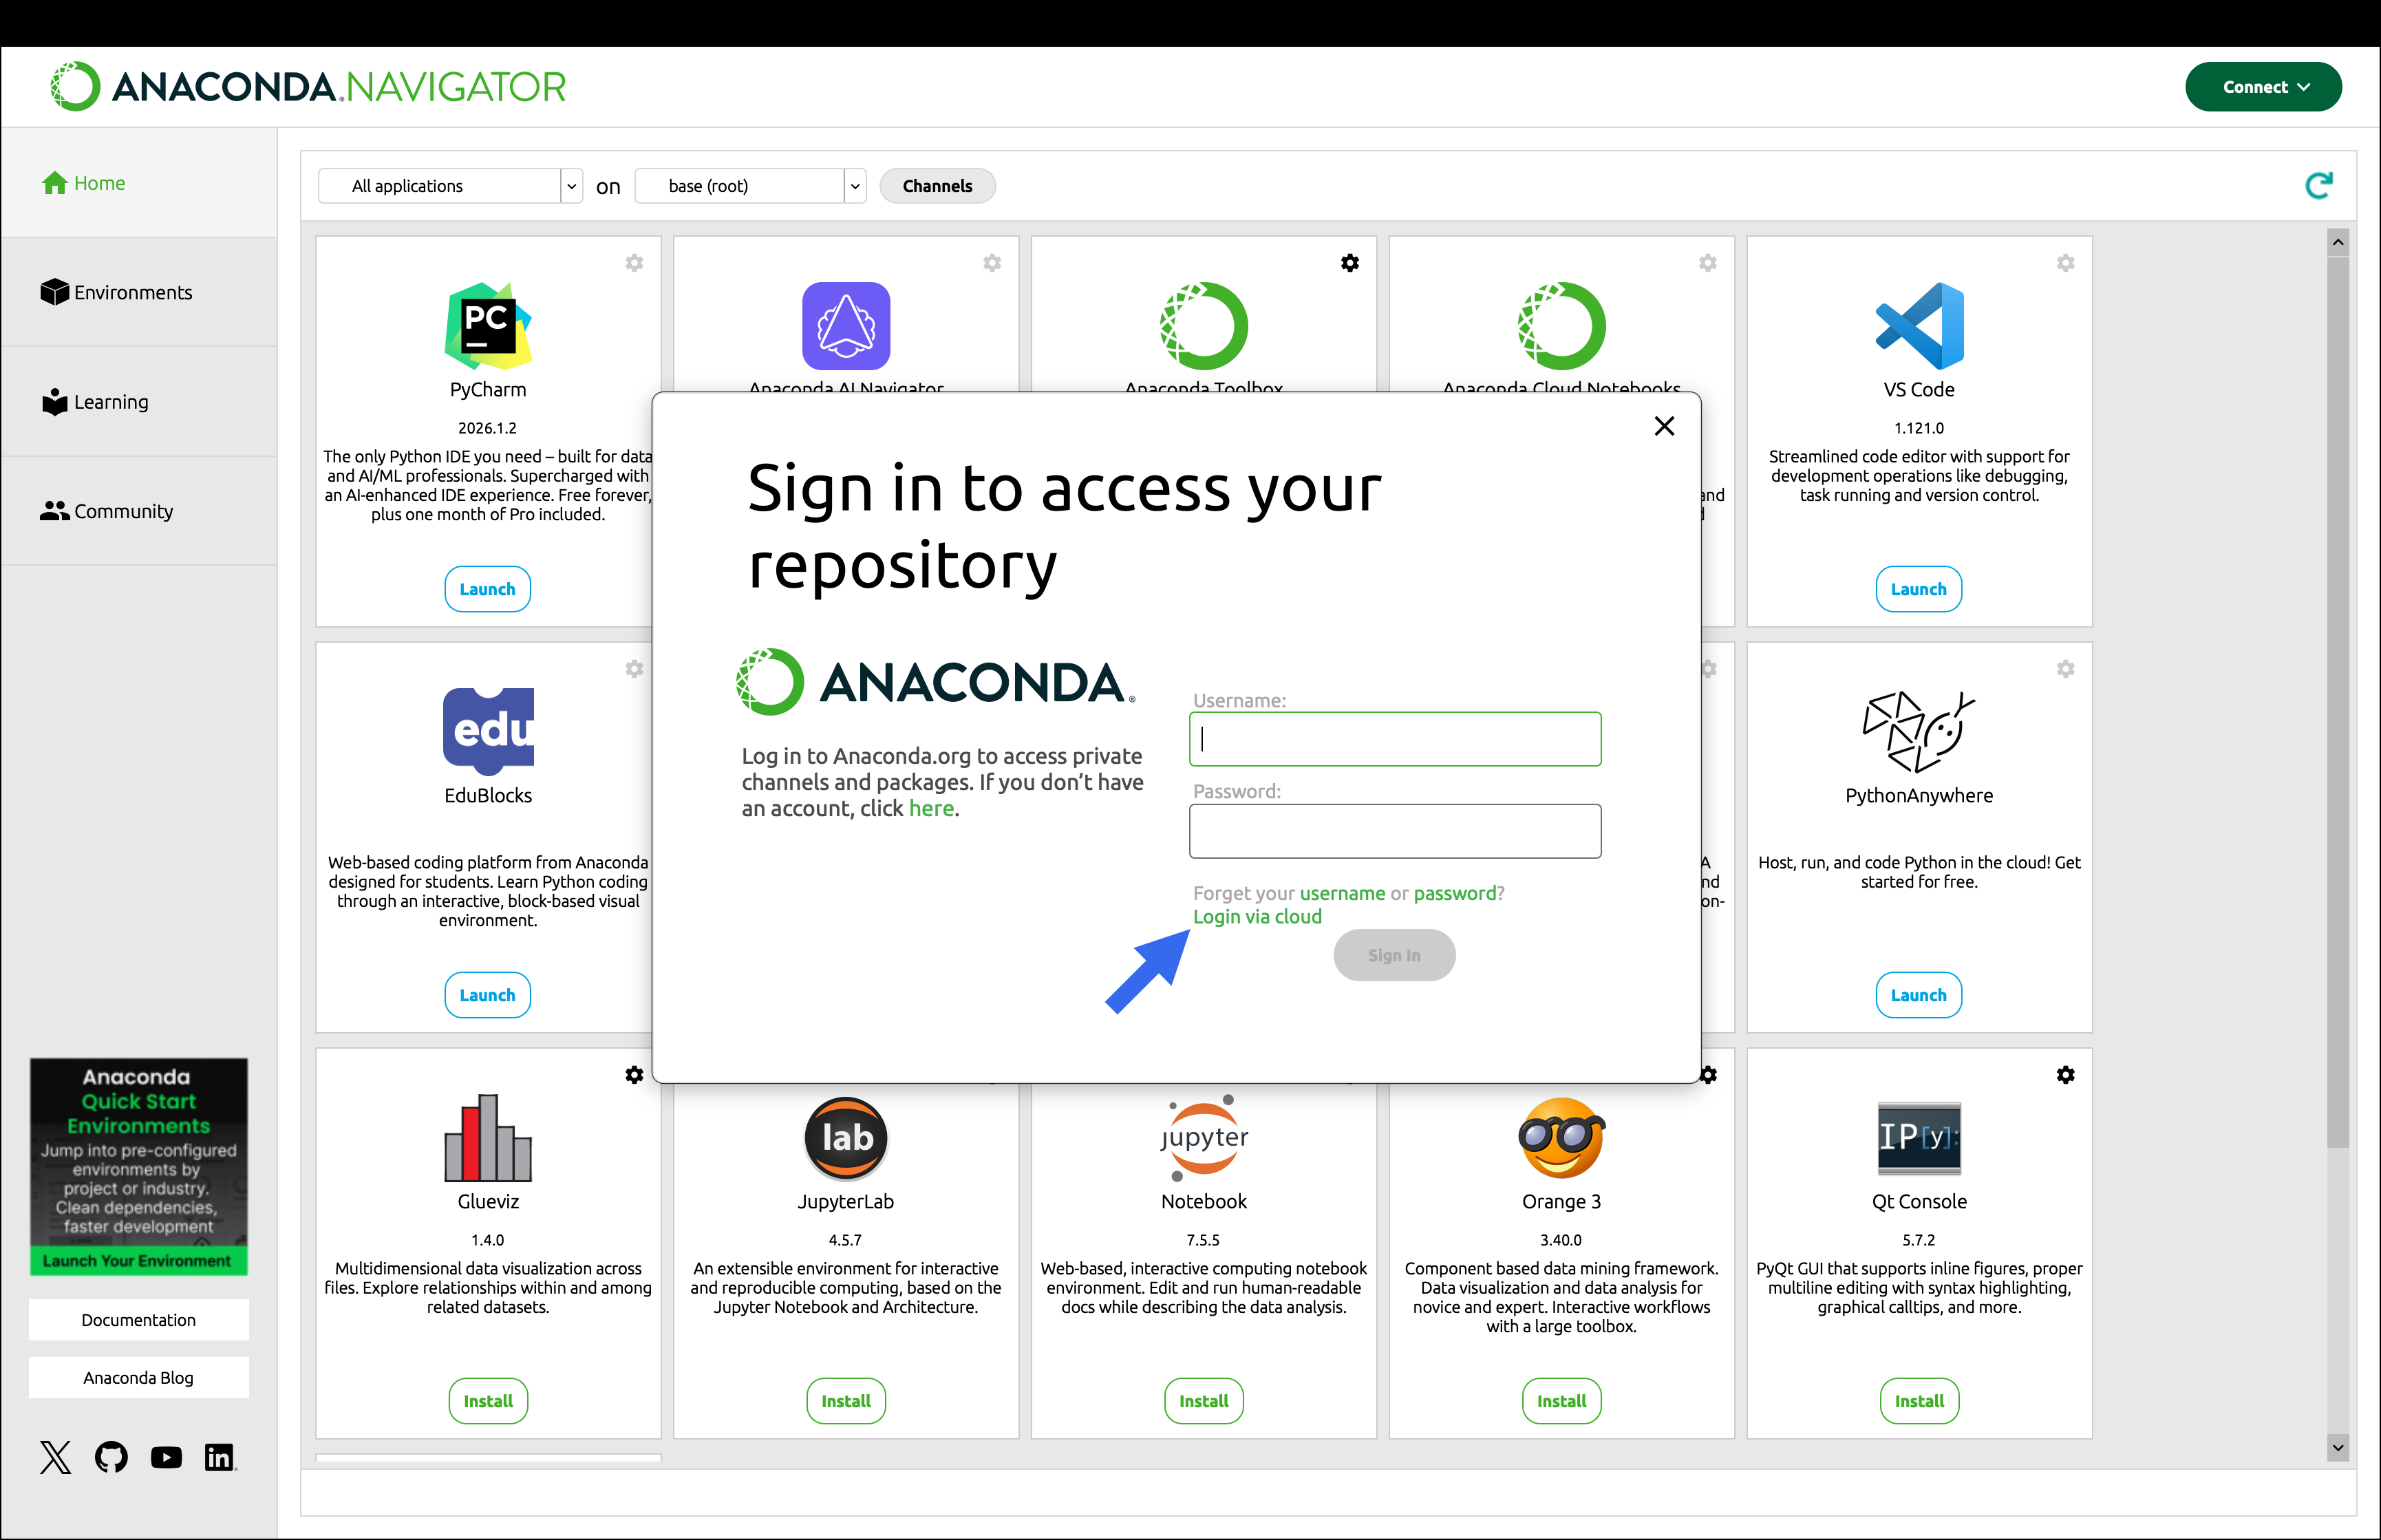The image size is (2381, 1540).
Task: Open the EduBlocks tile settings gear
Action: click(634, 669)
